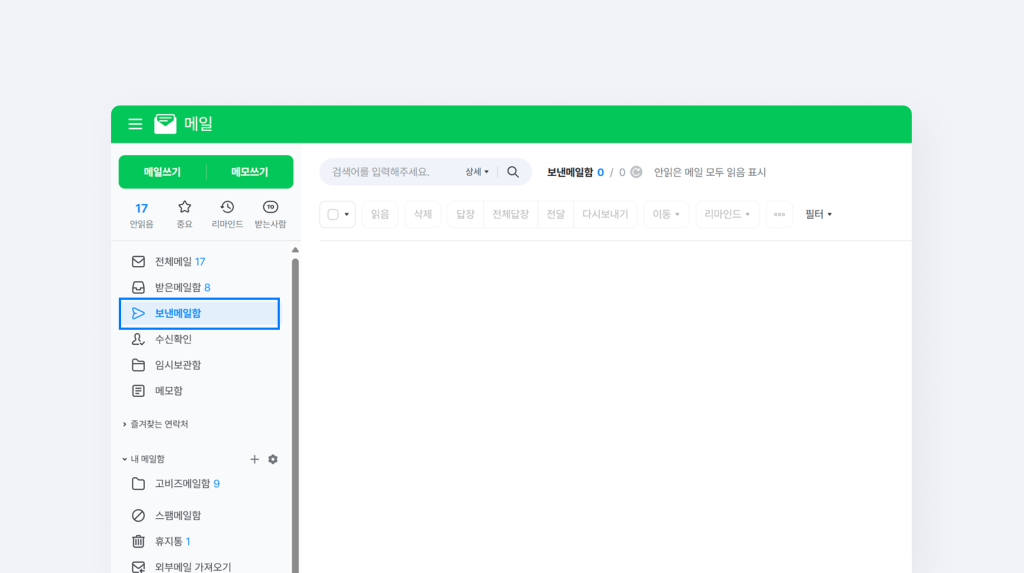Click the 전체답장 reply-all button
This screenshot has height=573, width=1024.
pyautogui.click(x=510, y=214)
